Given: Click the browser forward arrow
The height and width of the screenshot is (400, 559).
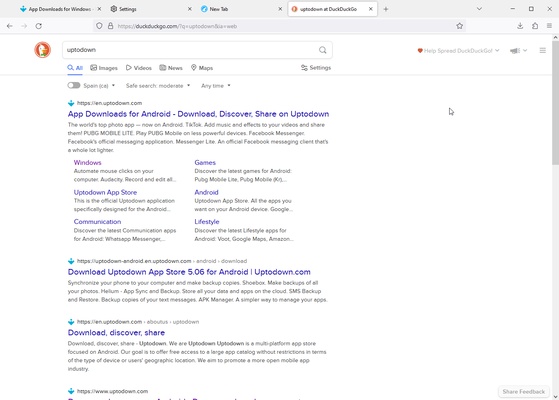Looking at the screenshot, I should tap(24, 26).
